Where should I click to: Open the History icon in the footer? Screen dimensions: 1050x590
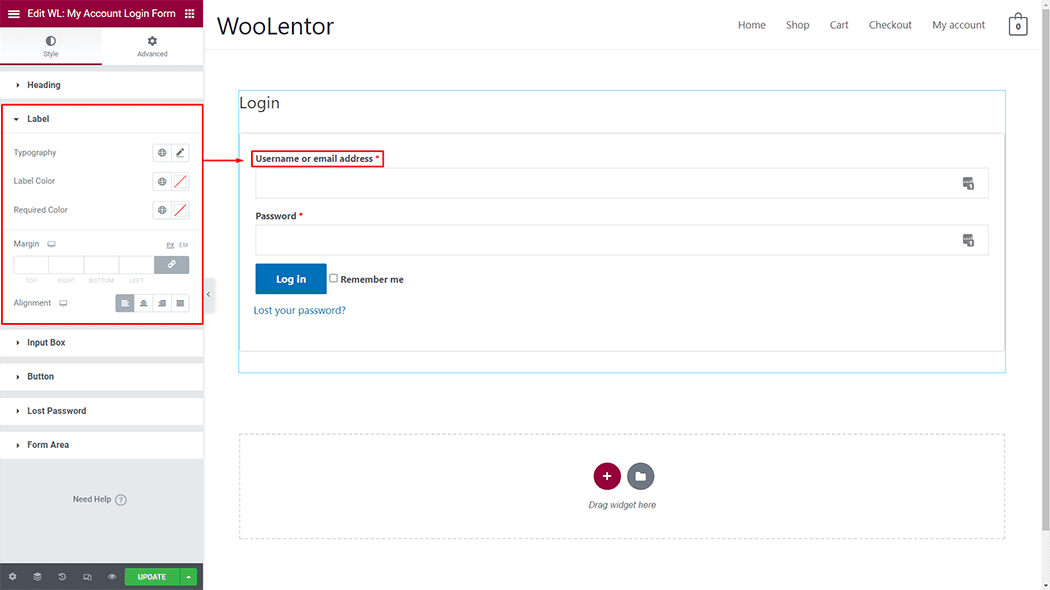click(x=62, y=577)
